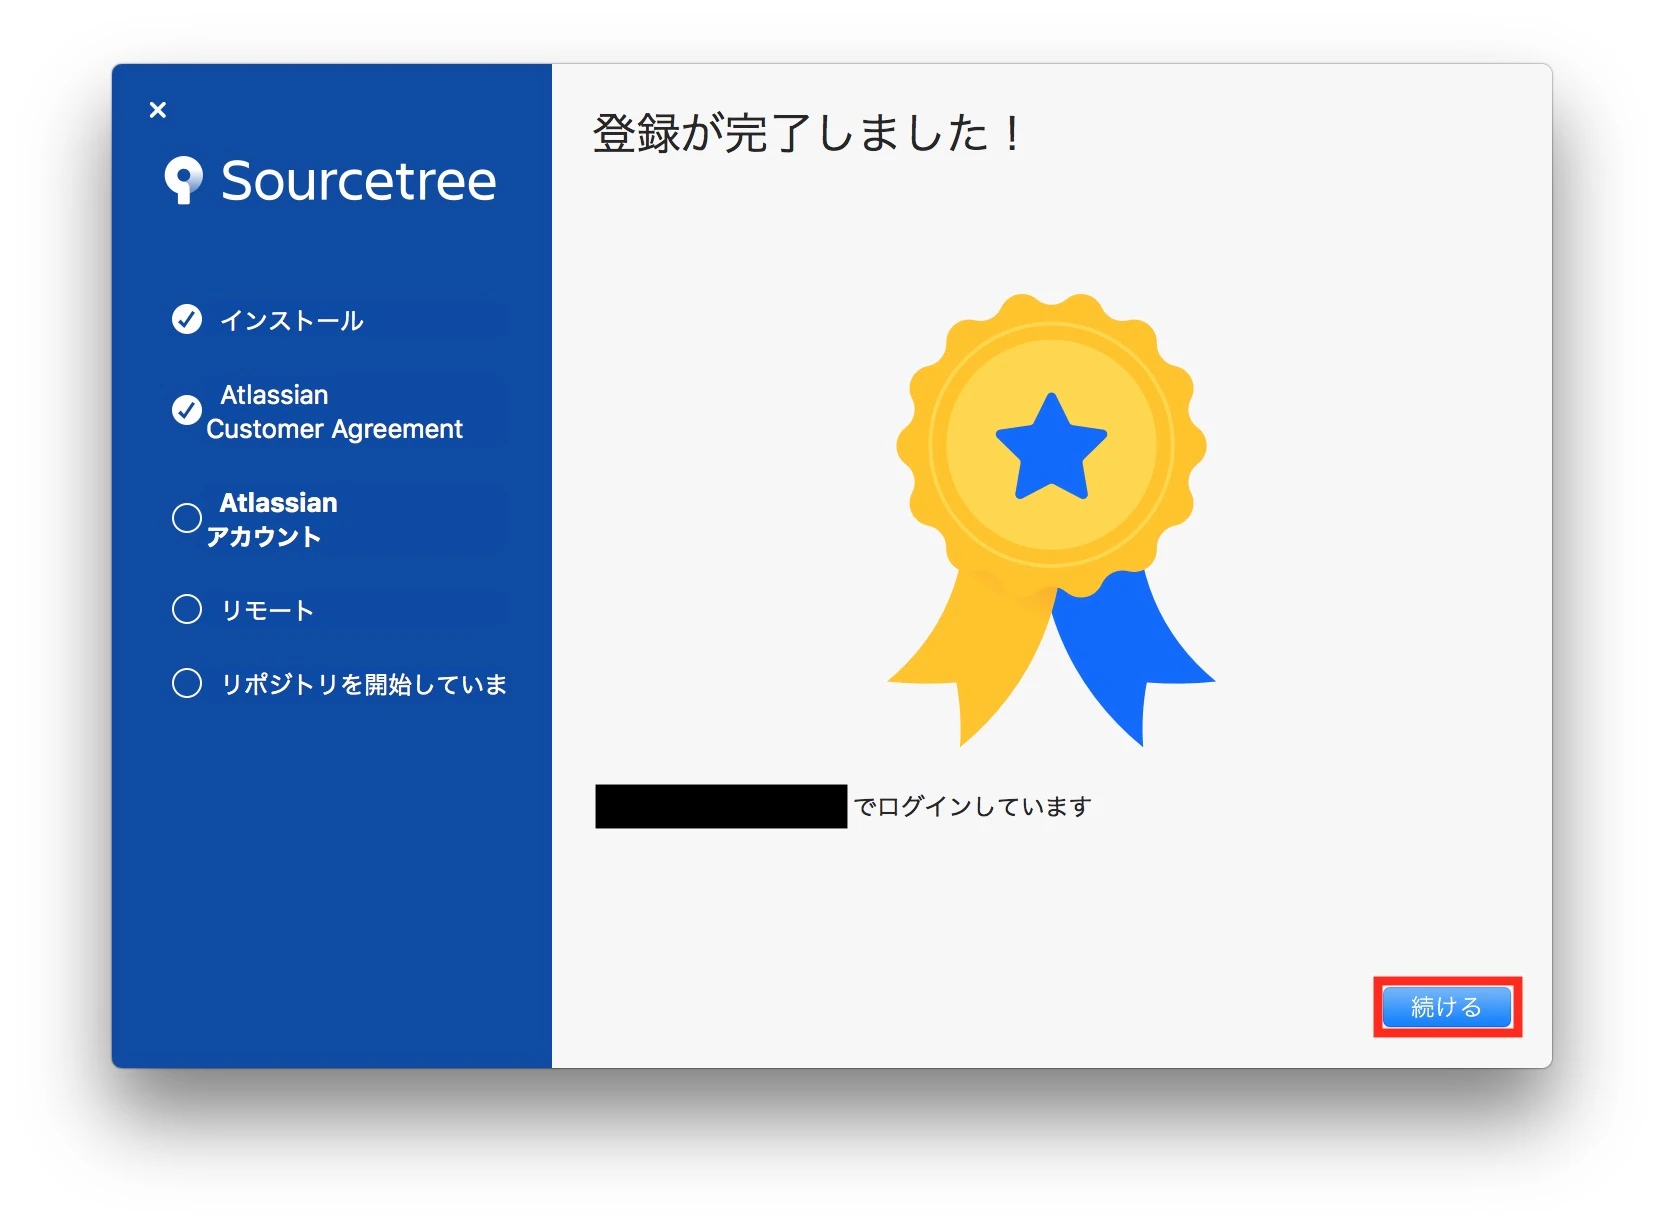Select the リモート step circle
Screen dimensions: 1664x1228
click(x=187, y=609)
